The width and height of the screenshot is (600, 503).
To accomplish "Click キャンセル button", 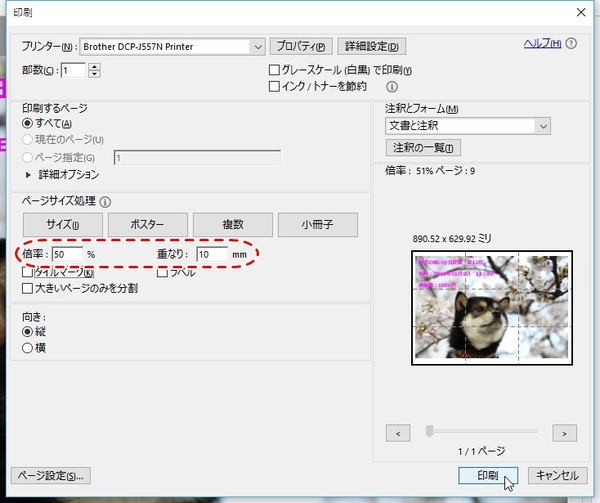I will pos(558,475).
